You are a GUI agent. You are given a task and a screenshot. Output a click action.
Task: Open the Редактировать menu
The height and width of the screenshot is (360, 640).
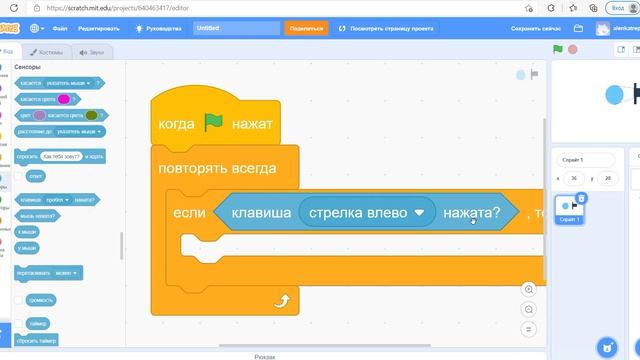pyautogui.click(x=99, y=29)
